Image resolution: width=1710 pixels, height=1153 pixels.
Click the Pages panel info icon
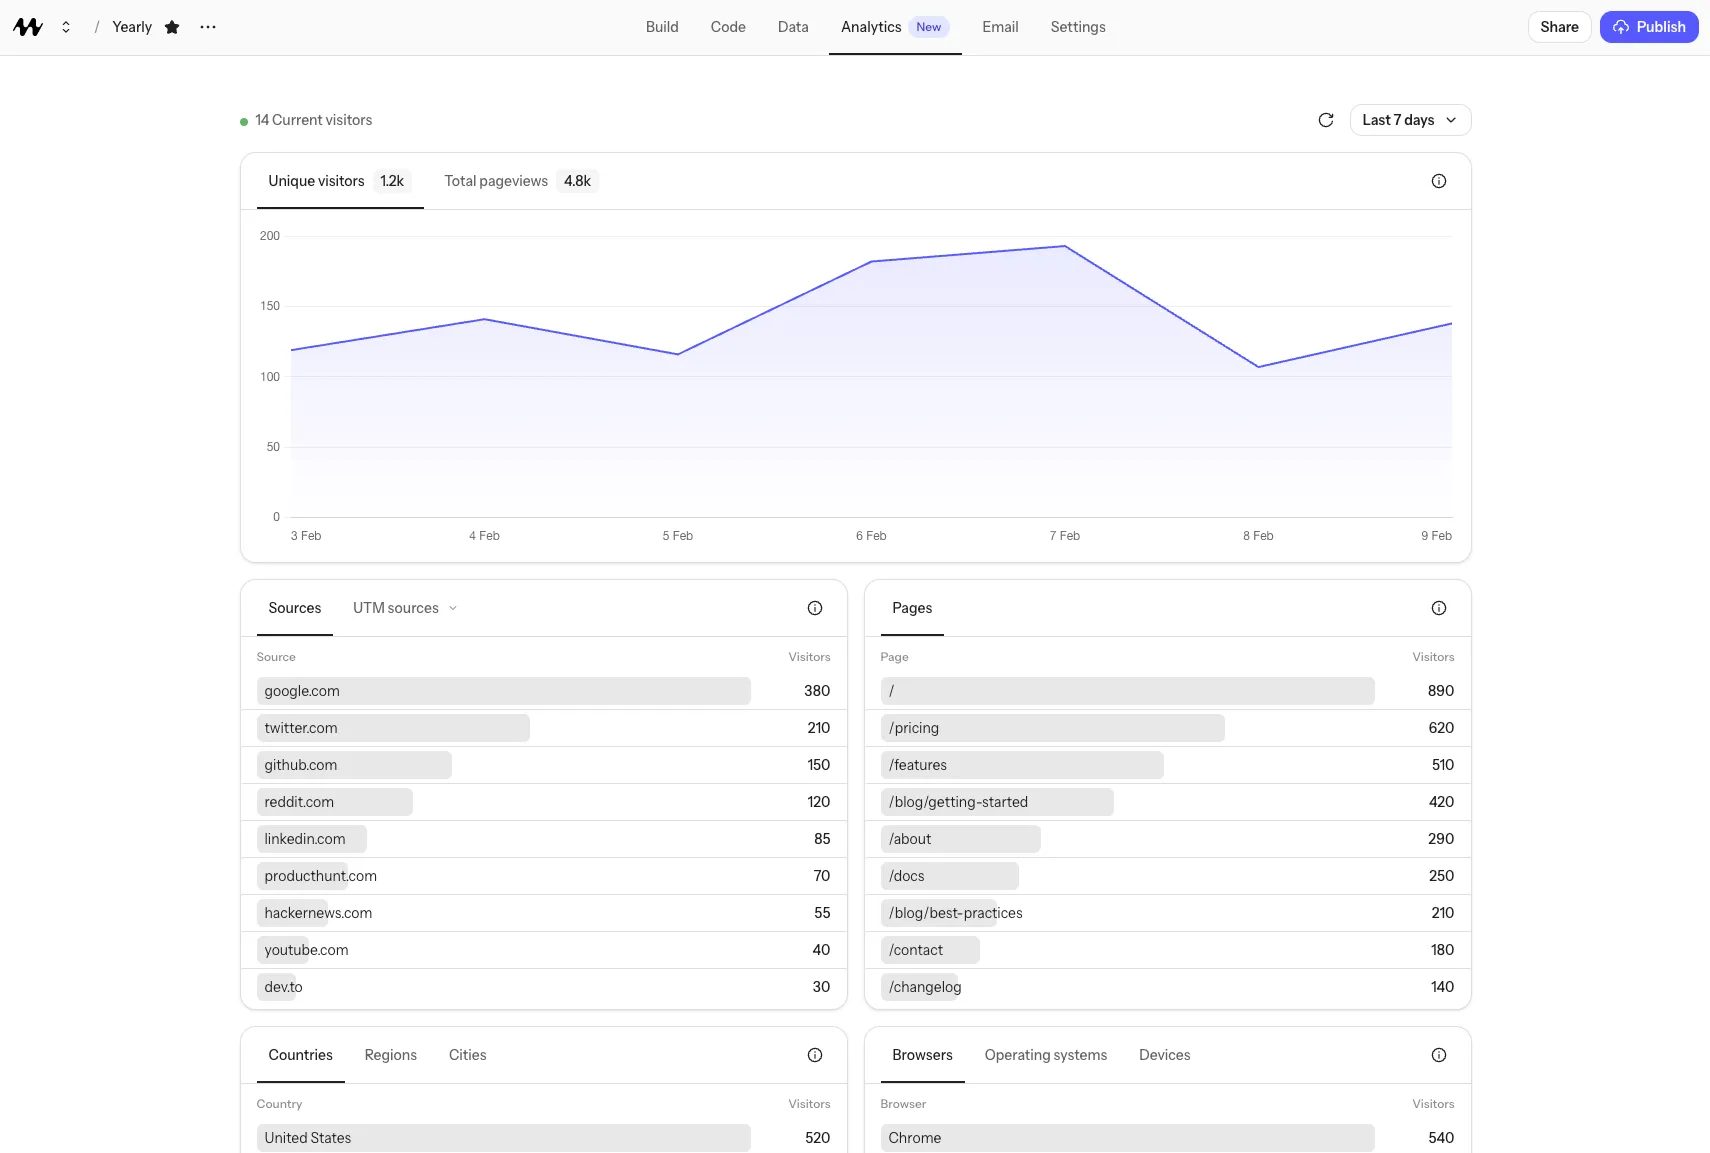coord(1438,608)
